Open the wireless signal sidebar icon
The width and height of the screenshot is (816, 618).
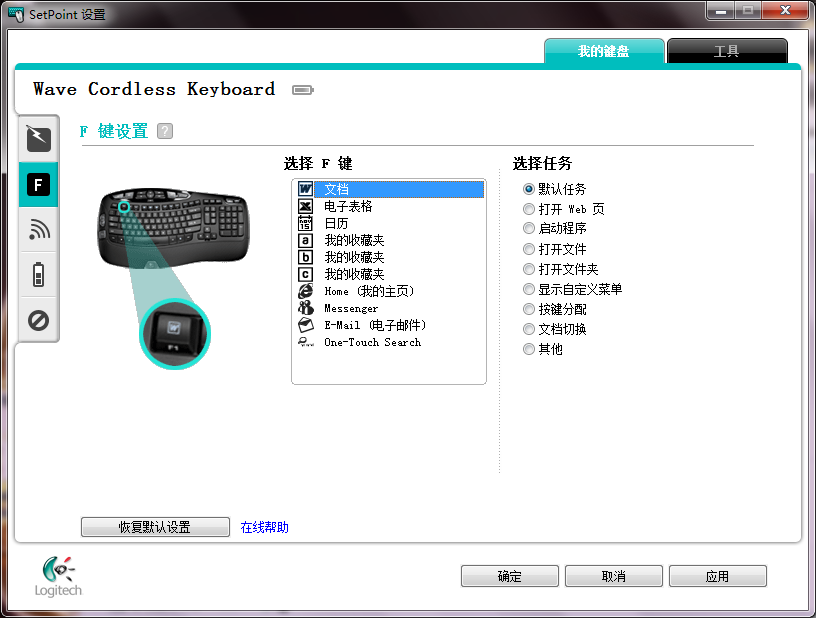click(39, 229)
